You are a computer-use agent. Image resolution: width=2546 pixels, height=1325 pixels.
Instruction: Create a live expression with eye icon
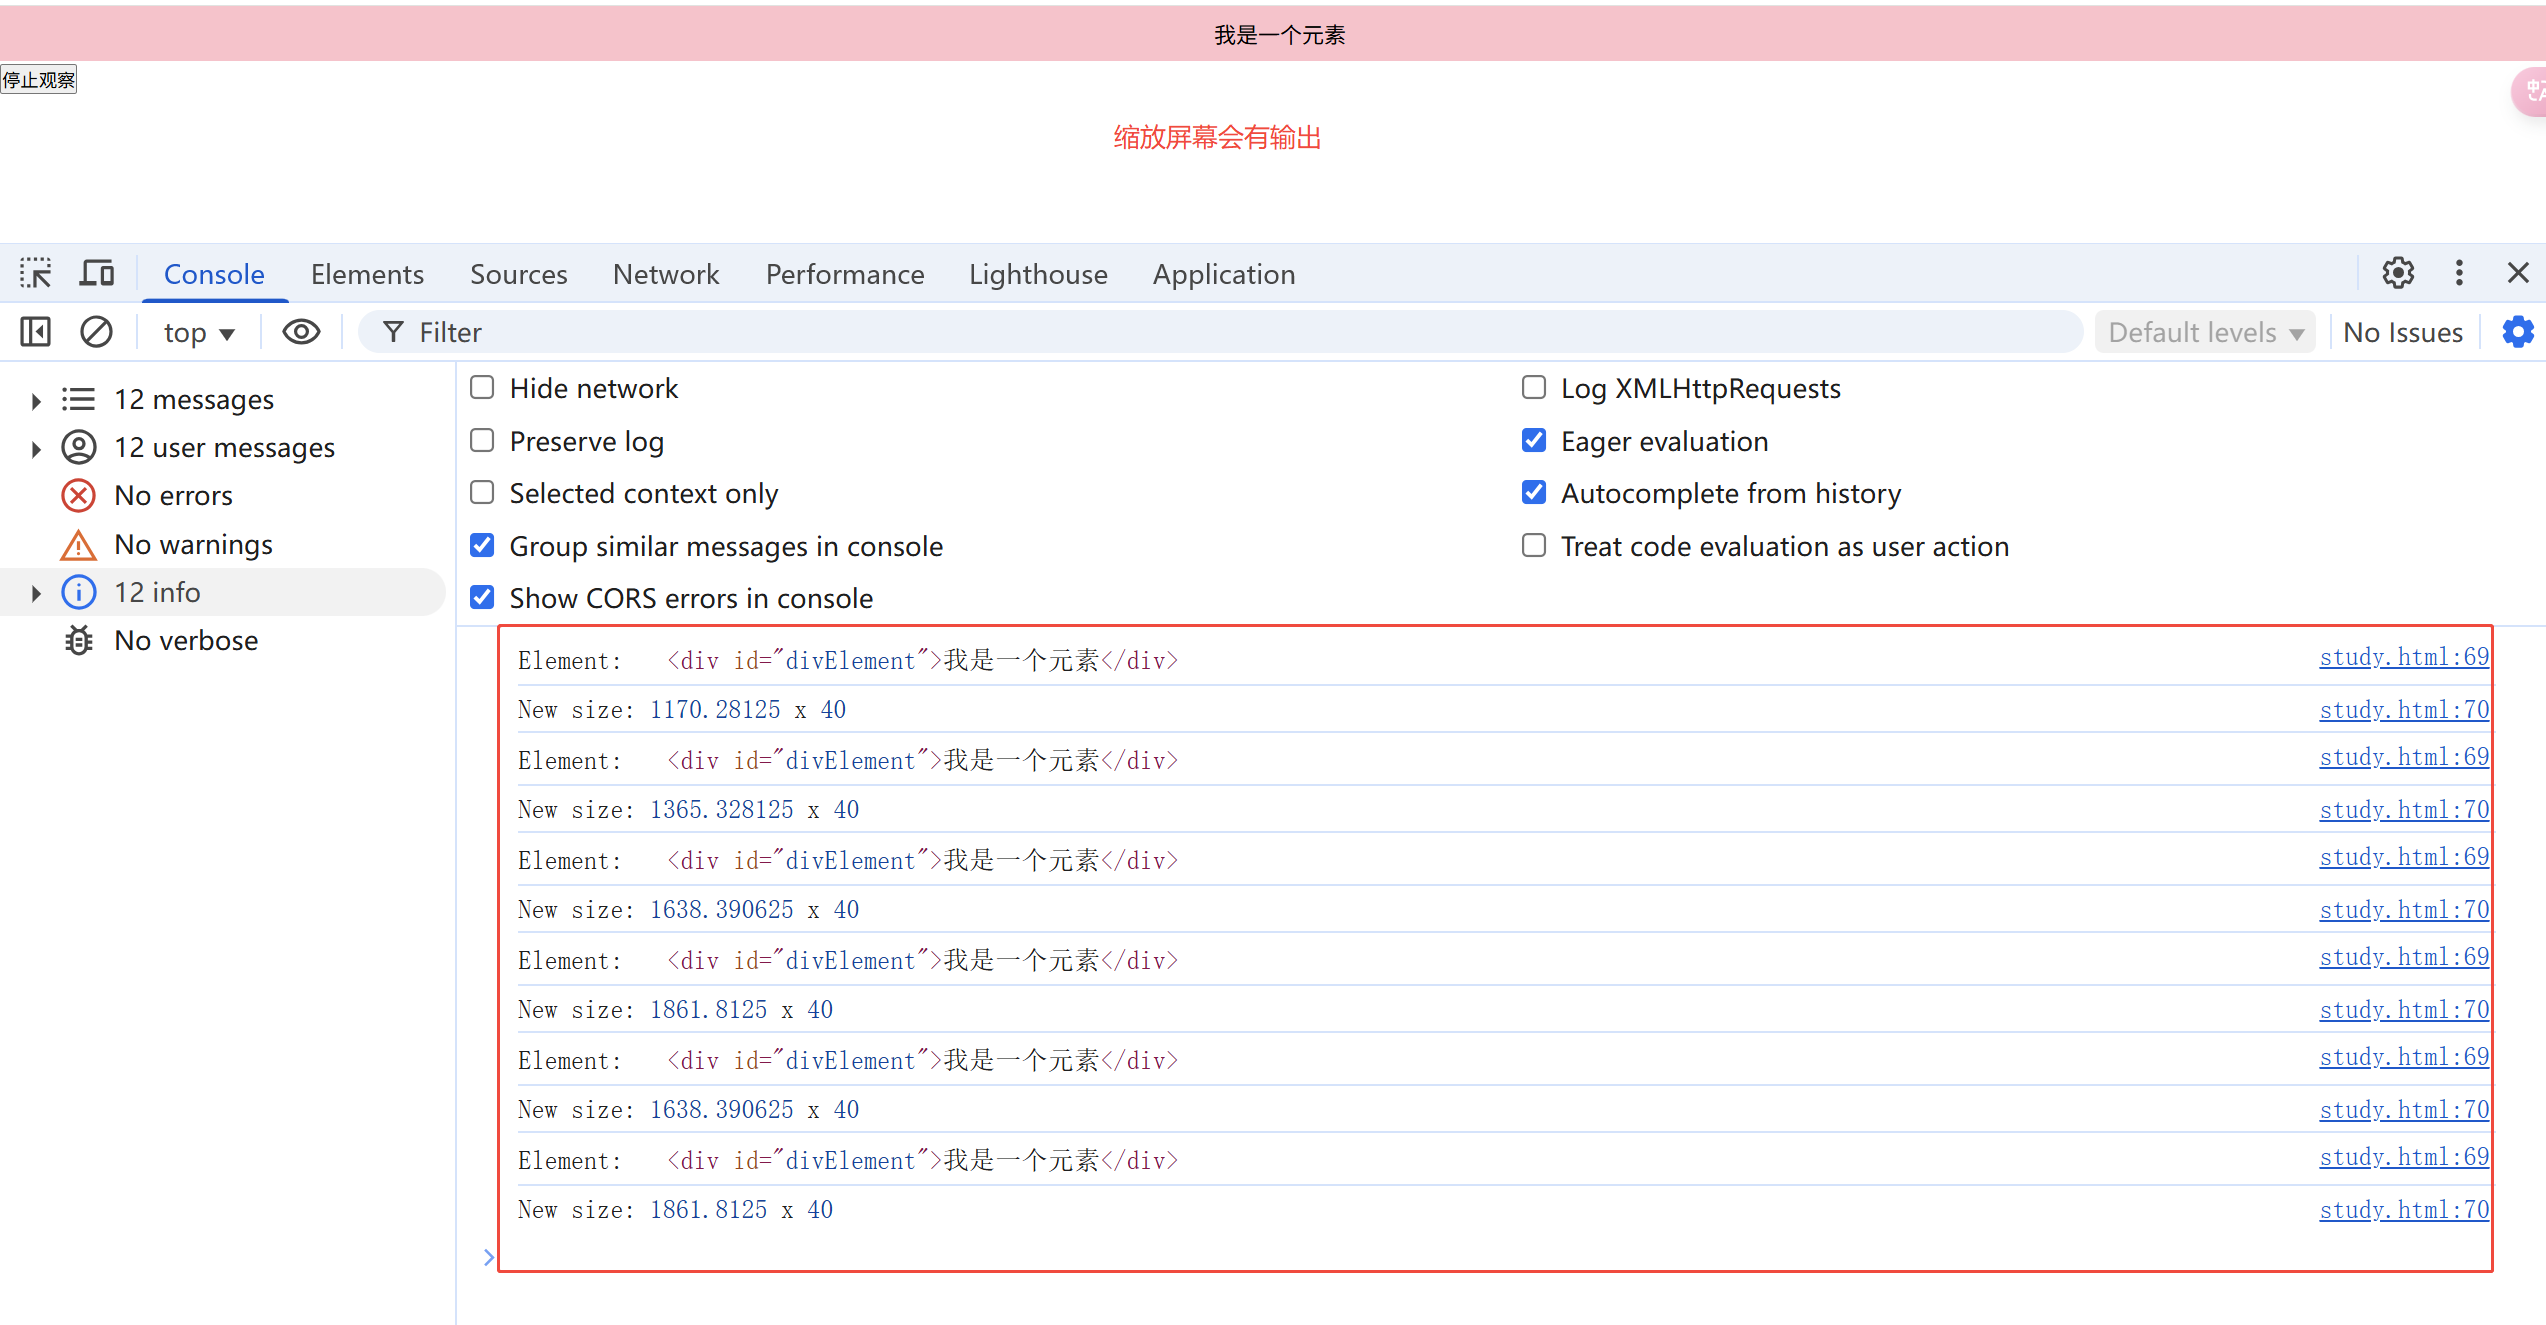coord(300,331)
